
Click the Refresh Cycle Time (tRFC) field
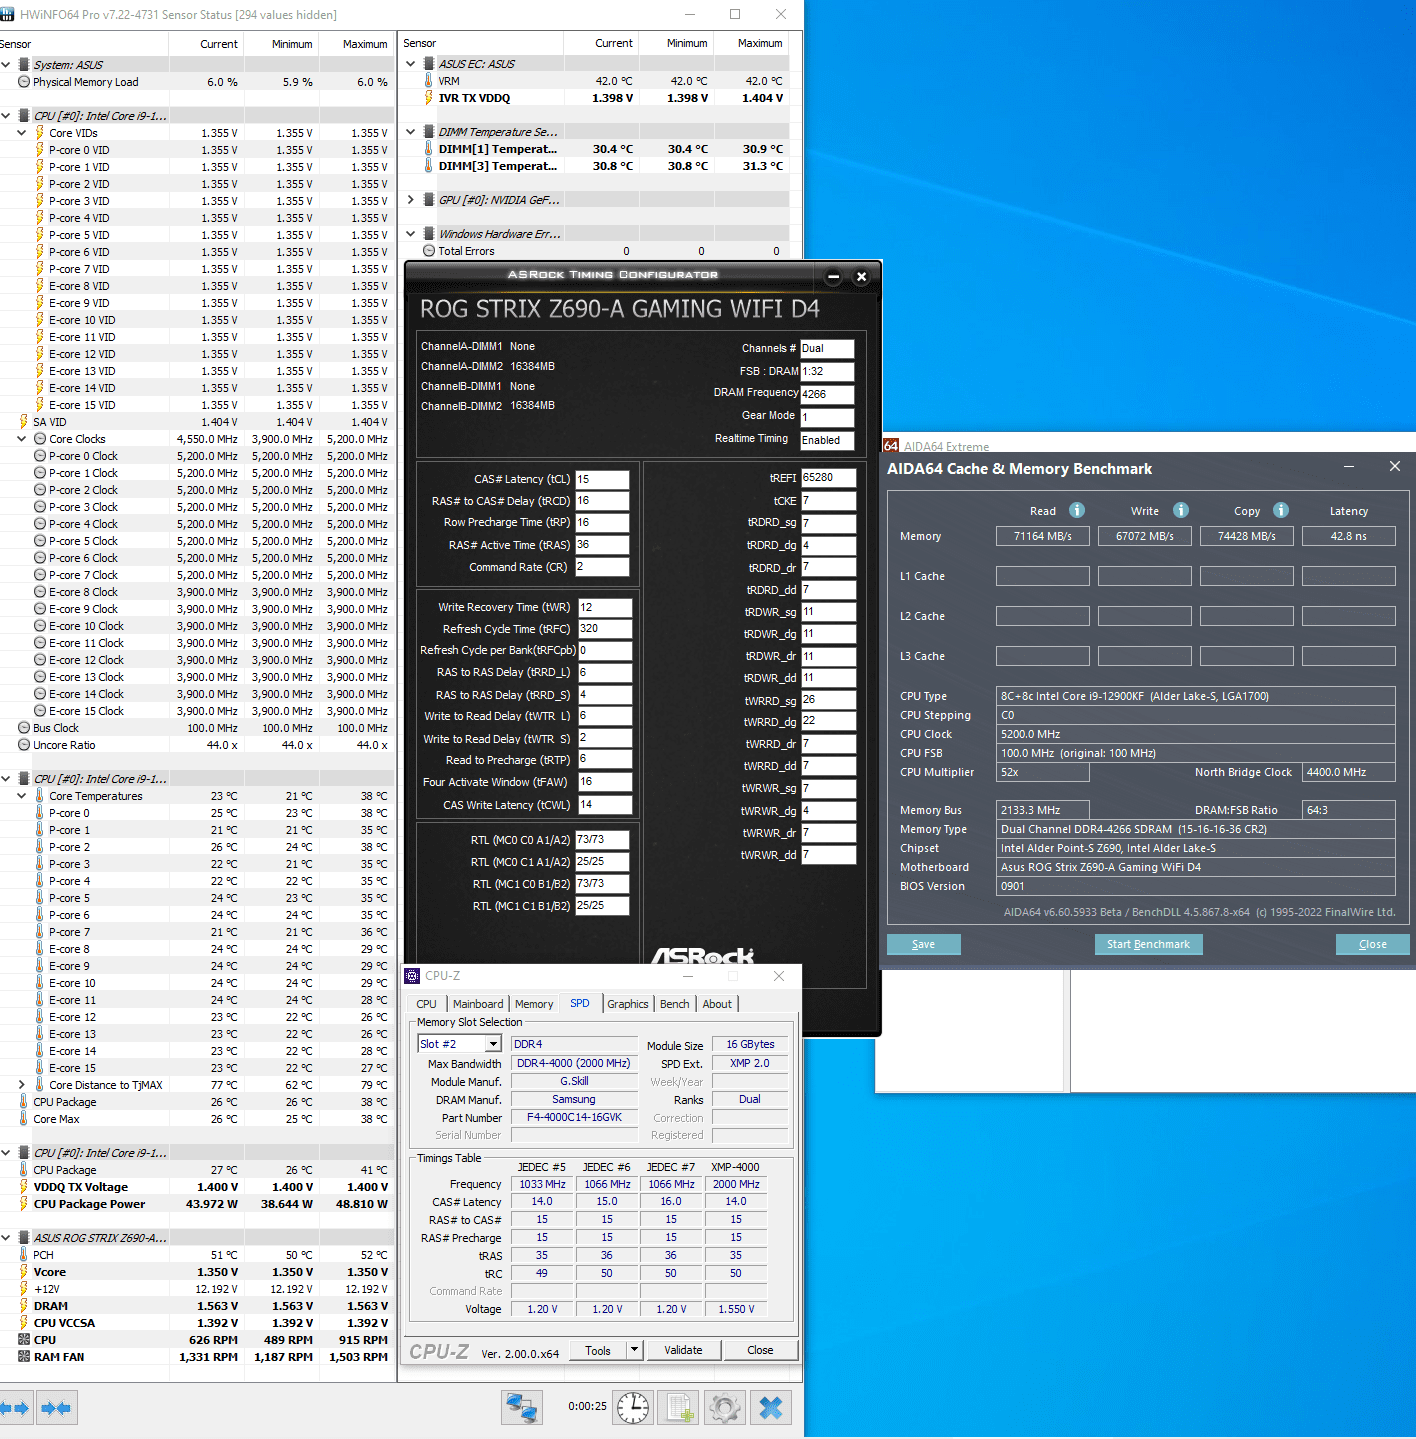[x=605, y=629]
